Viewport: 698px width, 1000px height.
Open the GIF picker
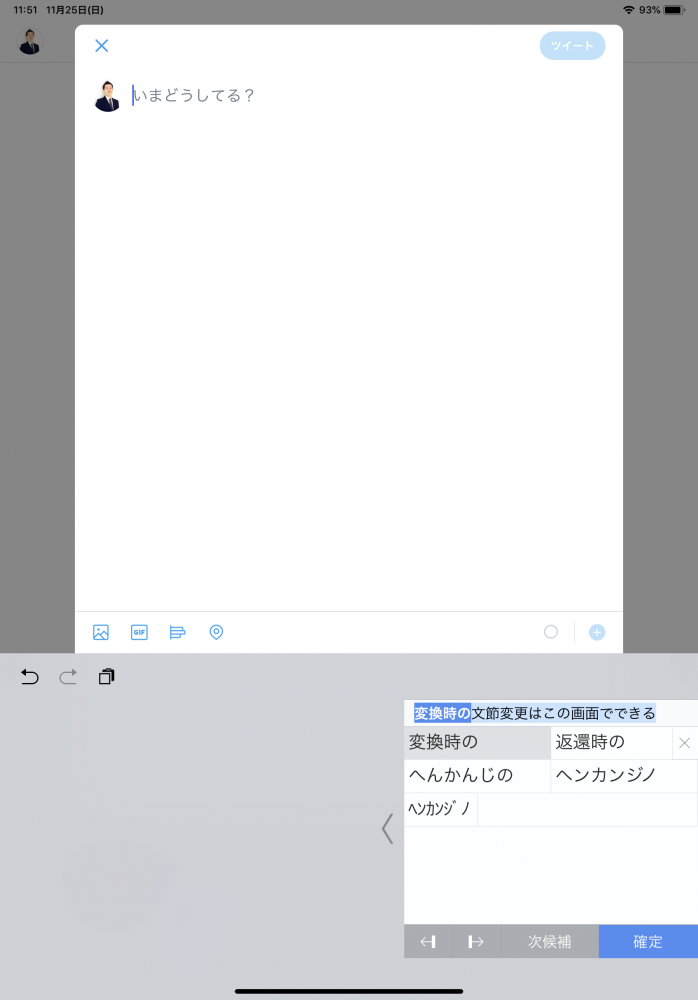(x=139, y=632)
